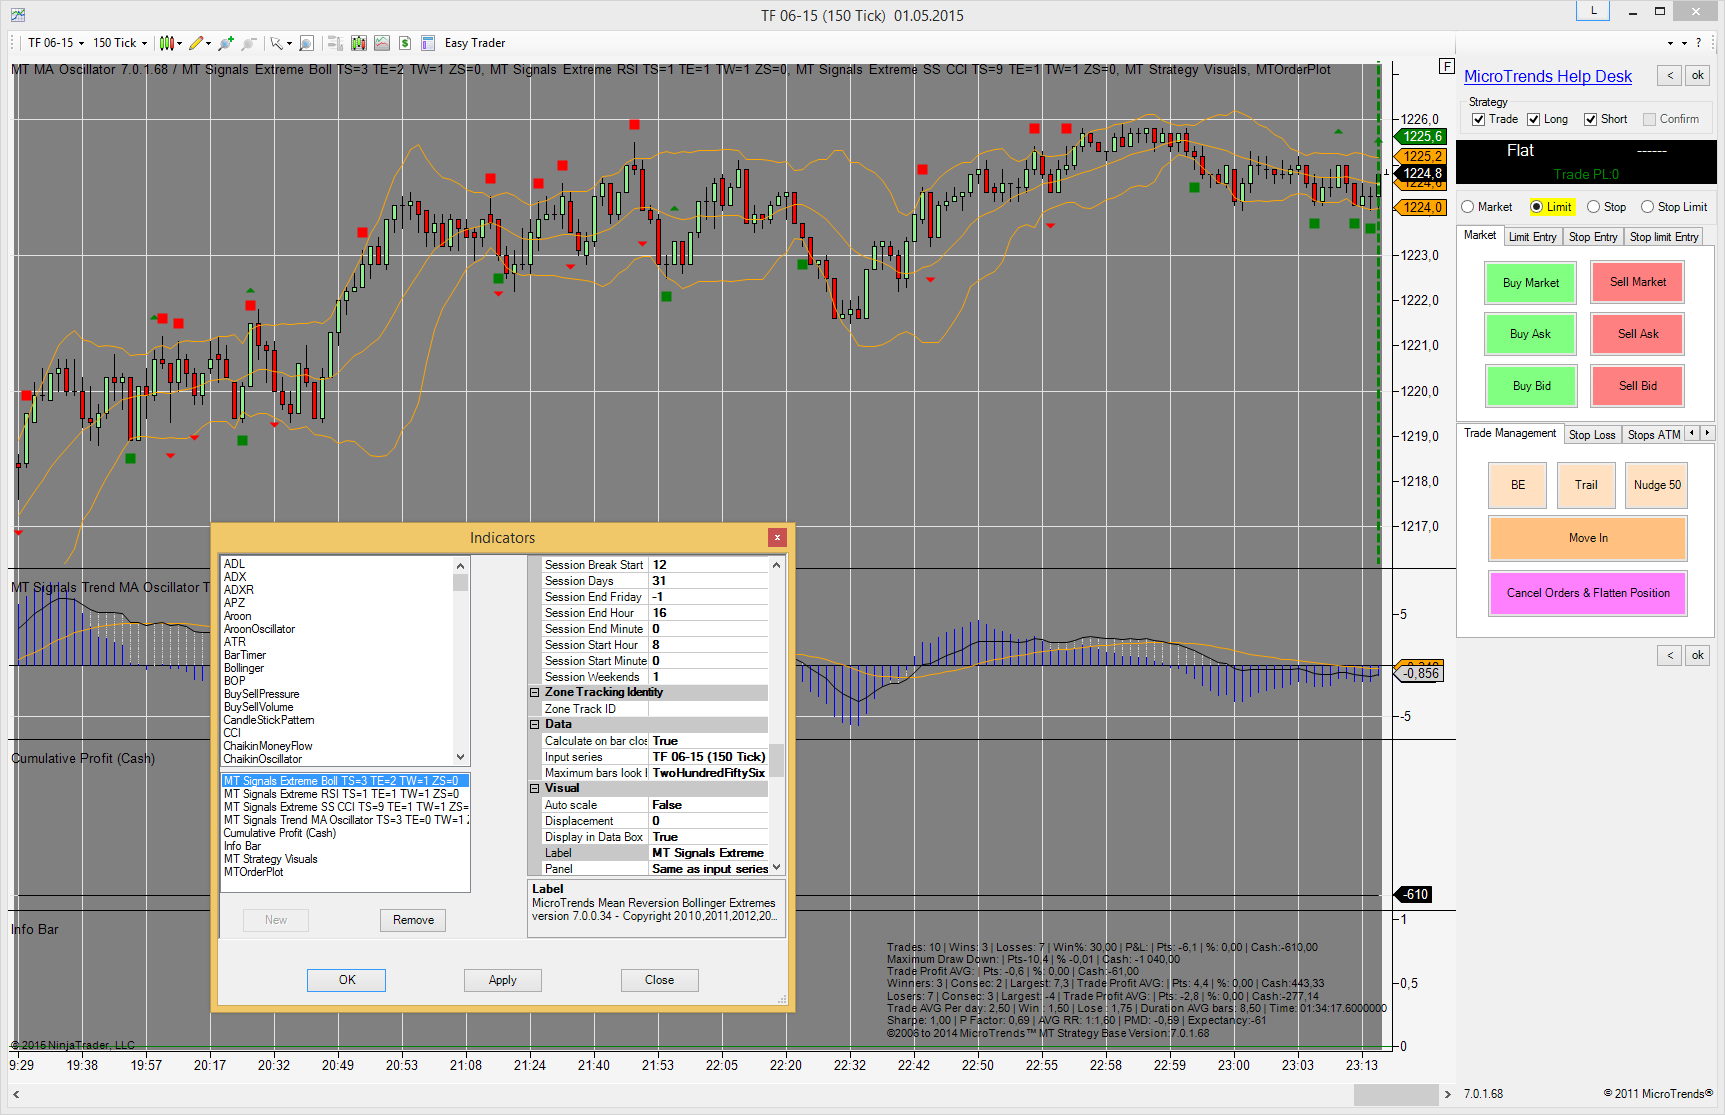This screenshot has height=1115, width=1725.
Task: Select the Stop Limit radio button
Action: [x=1647, y=207]
